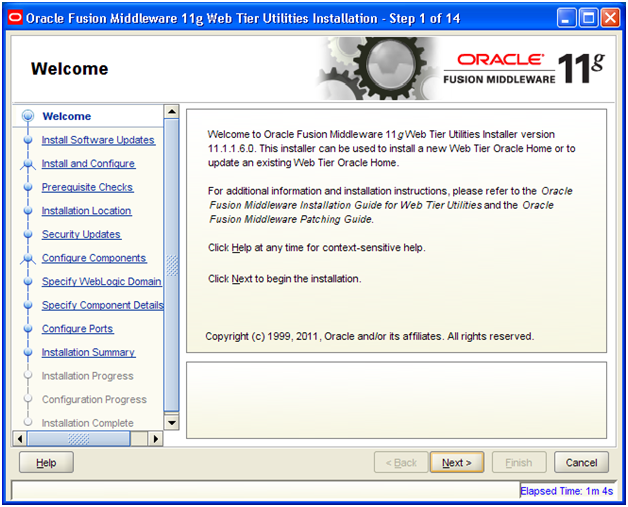Screen dimensions: 628x507
Task: Click the Installation Complete step label
Action: pos(88,423)
